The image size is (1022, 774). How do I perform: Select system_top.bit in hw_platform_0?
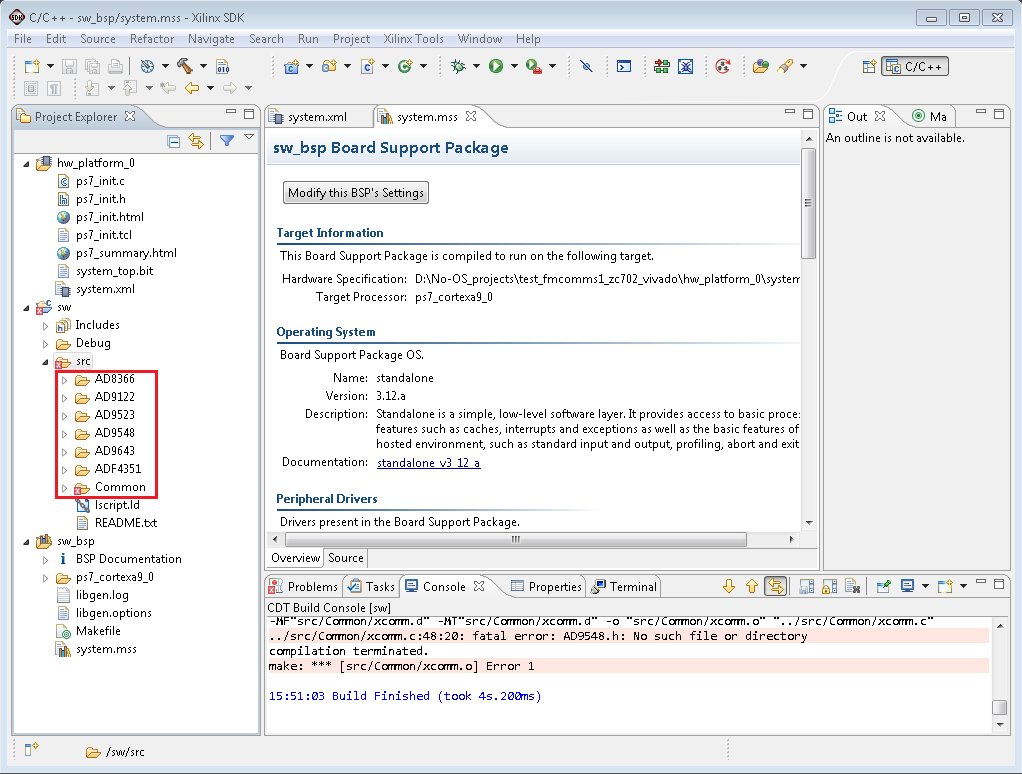pyautogui.click(x=114, y=271)
